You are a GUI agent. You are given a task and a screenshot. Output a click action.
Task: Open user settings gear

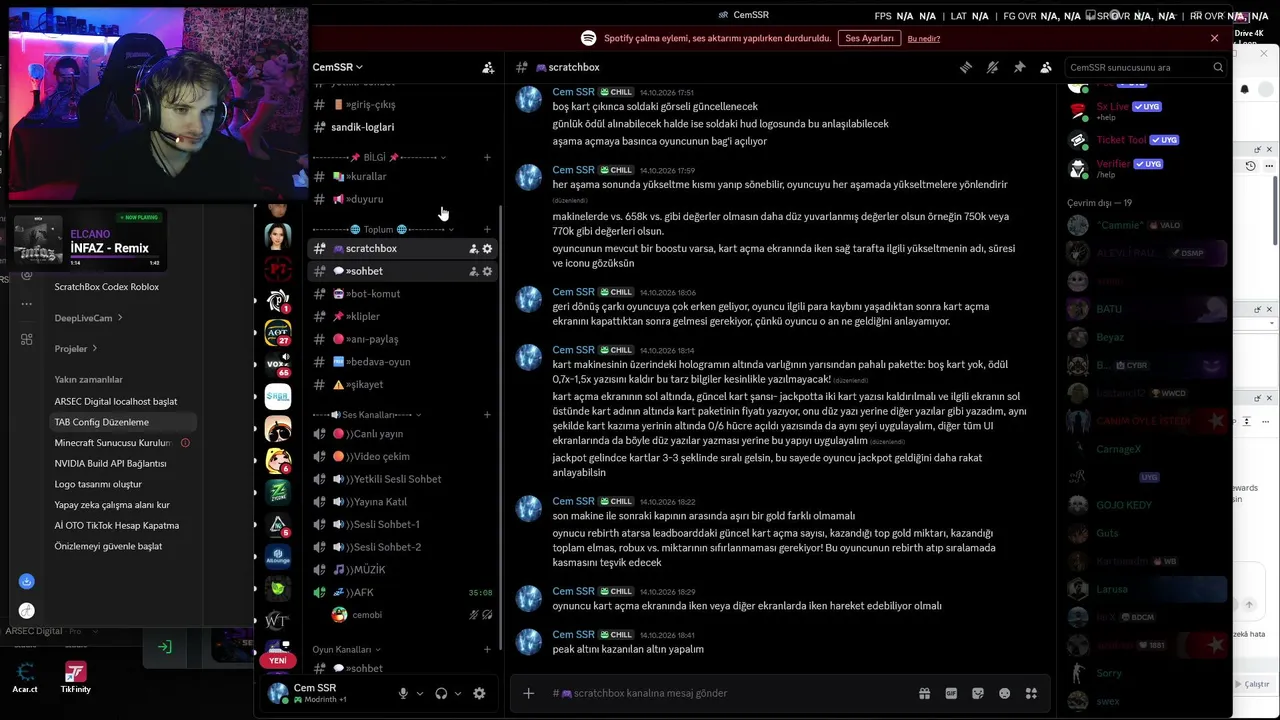pos(479,693)
